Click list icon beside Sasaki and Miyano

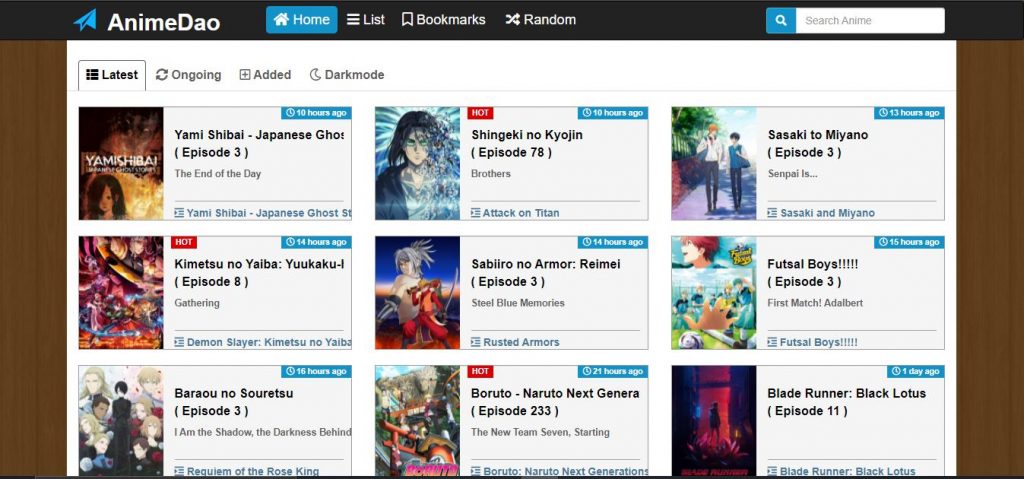pyautogui.click(x=772, y=213)
